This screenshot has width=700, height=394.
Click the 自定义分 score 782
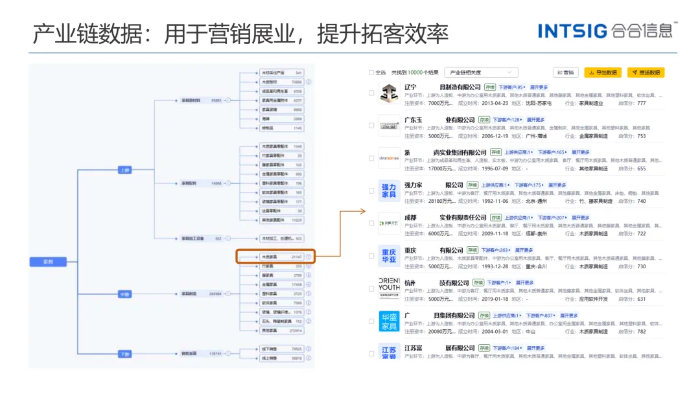pyautogui.click(x=642, y=332)
